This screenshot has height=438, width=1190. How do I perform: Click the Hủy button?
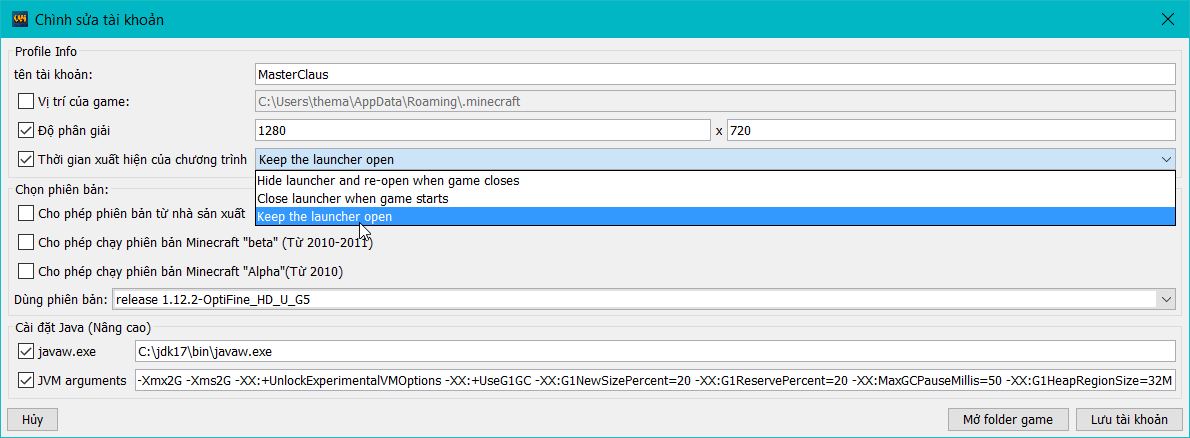(33, 420)
